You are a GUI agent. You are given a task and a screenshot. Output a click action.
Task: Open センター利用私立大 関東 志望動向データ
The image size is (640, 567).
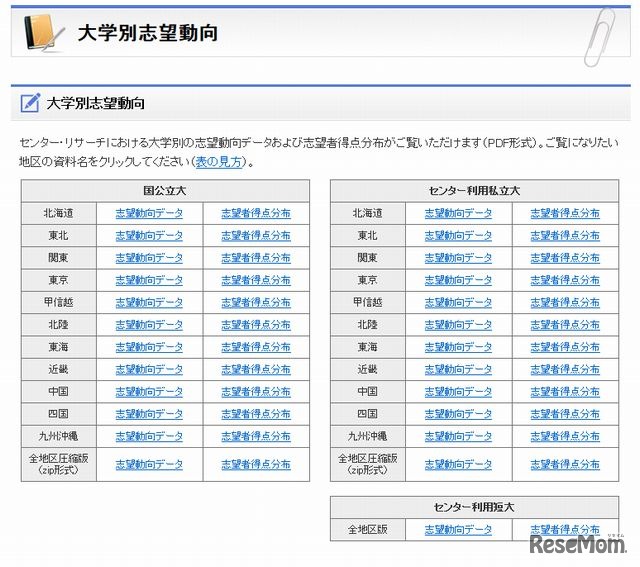click(458, 258)
